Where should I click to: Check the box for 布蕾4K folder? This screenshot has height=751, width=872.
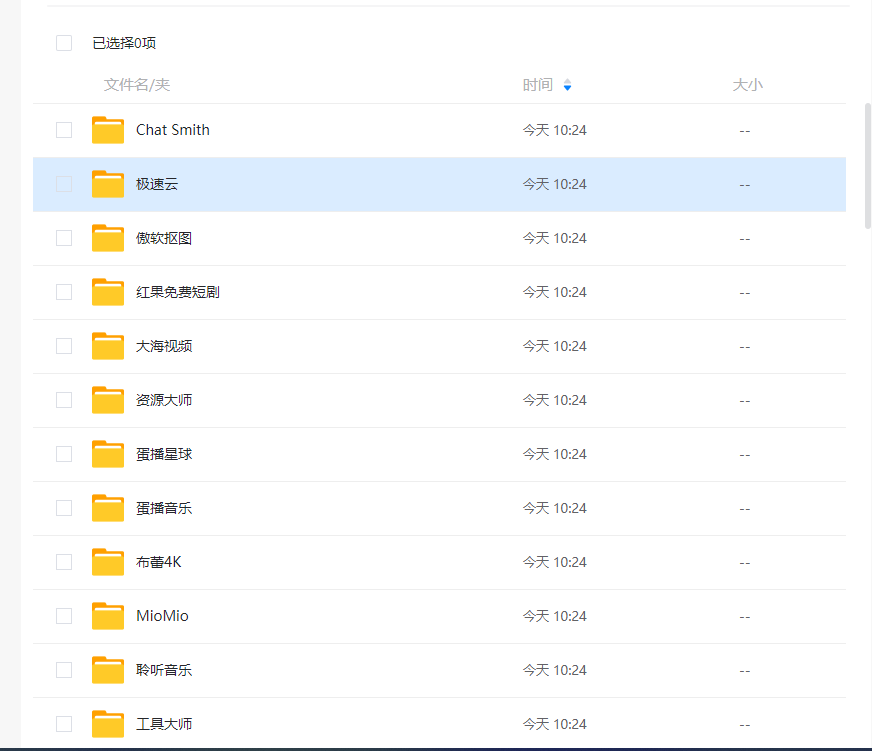[64, 562]
